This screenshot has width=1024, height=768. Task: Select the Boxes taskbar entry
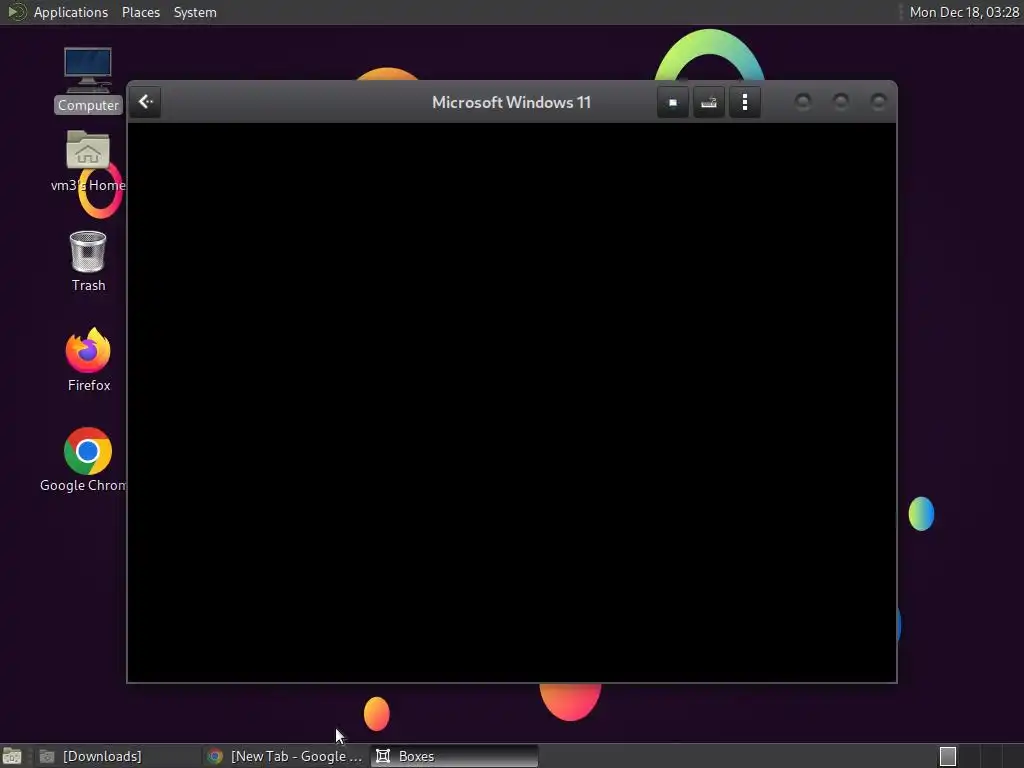pos(454,756)
